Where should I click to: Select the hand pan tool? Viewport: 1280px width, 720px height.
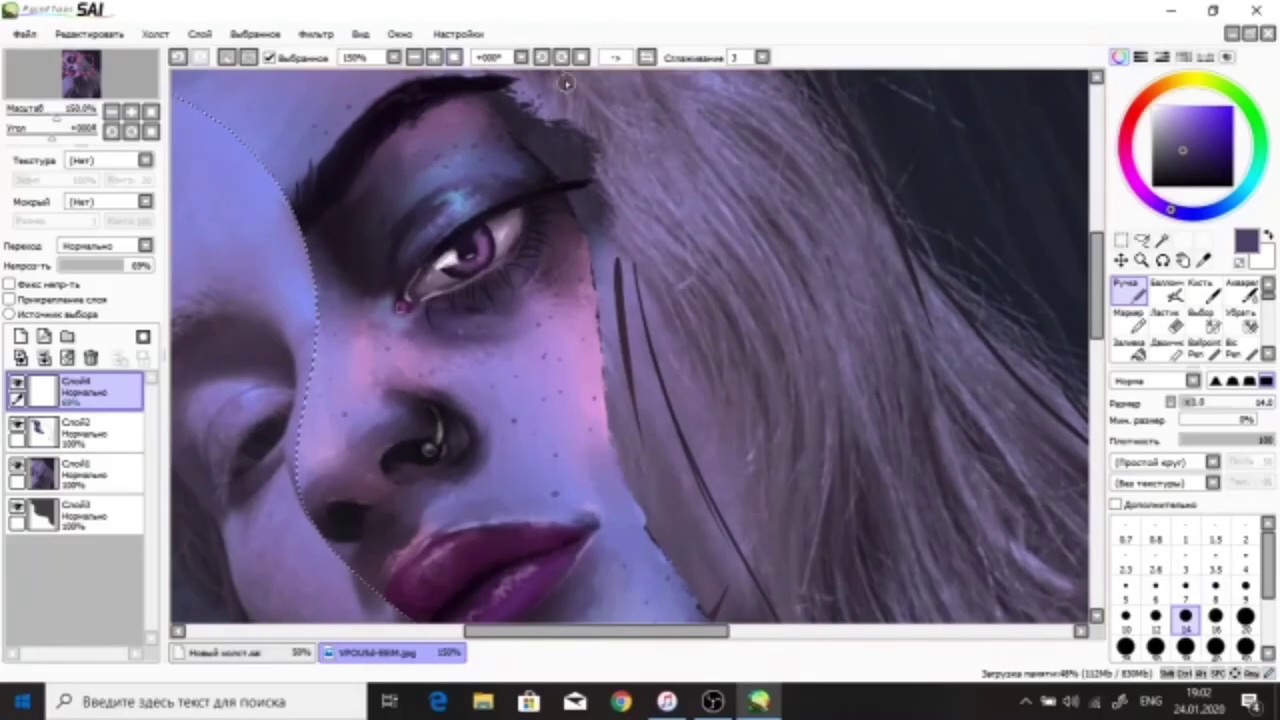(x=1184, y=261)
